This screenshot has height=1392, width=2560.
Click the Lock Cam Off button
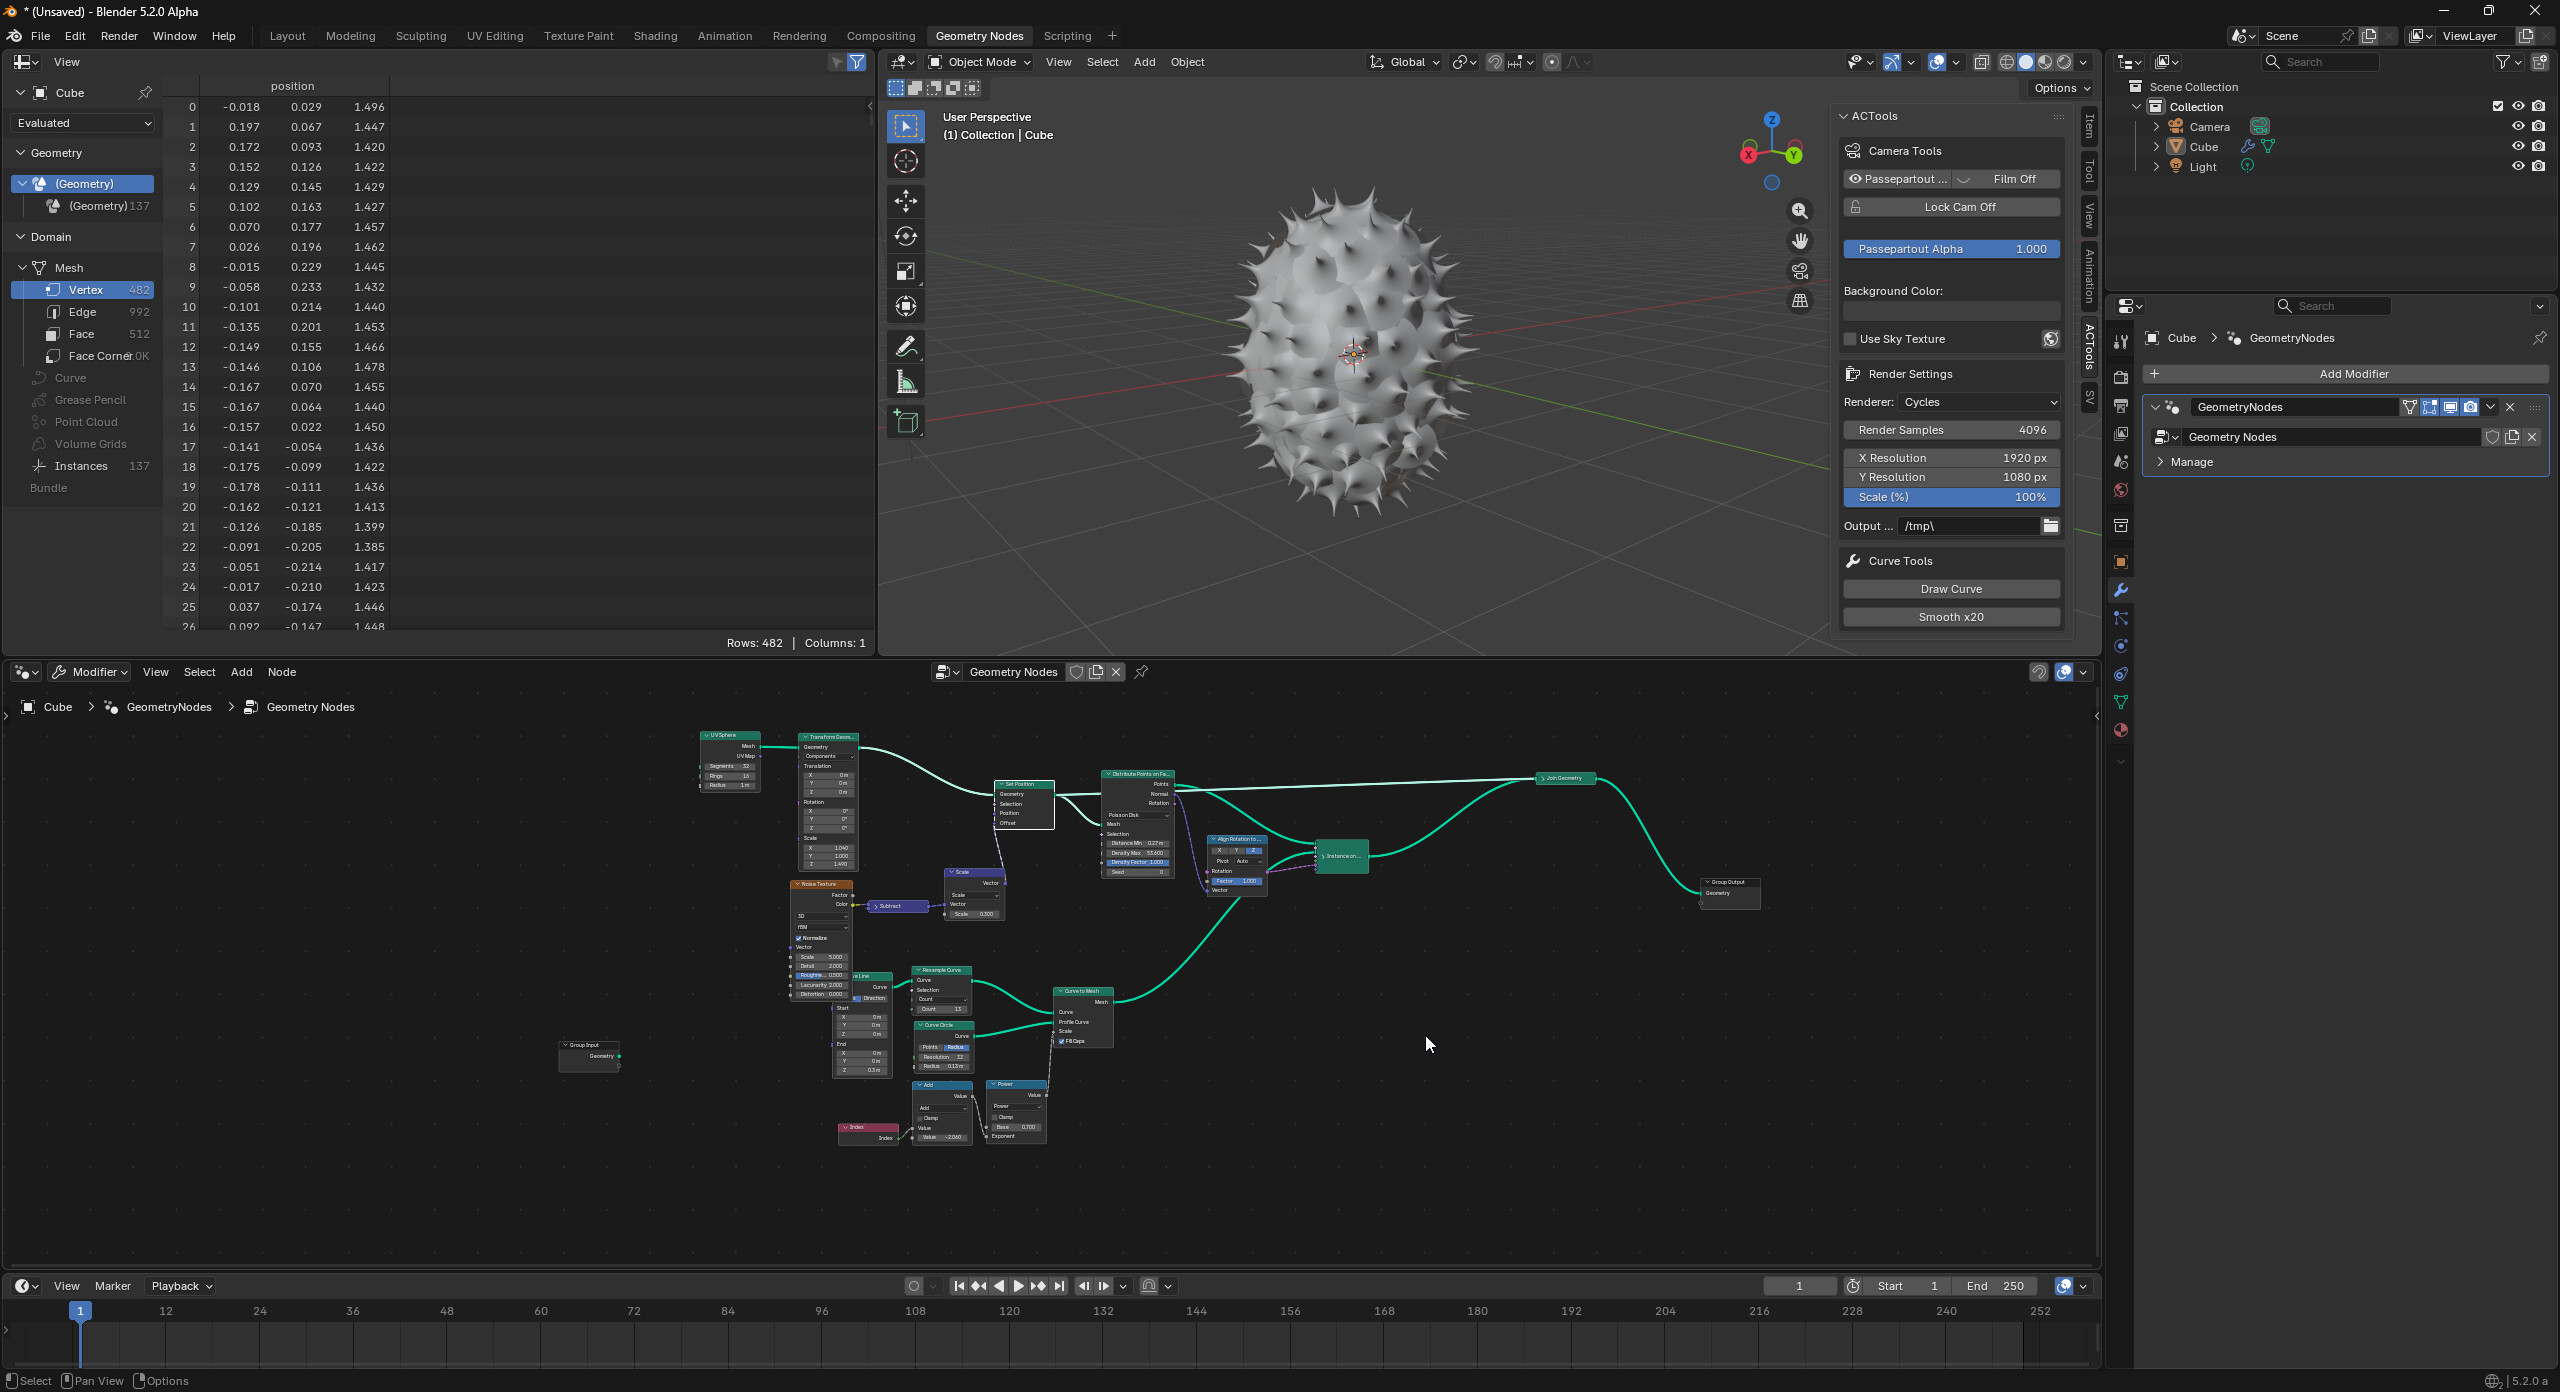1951,207
